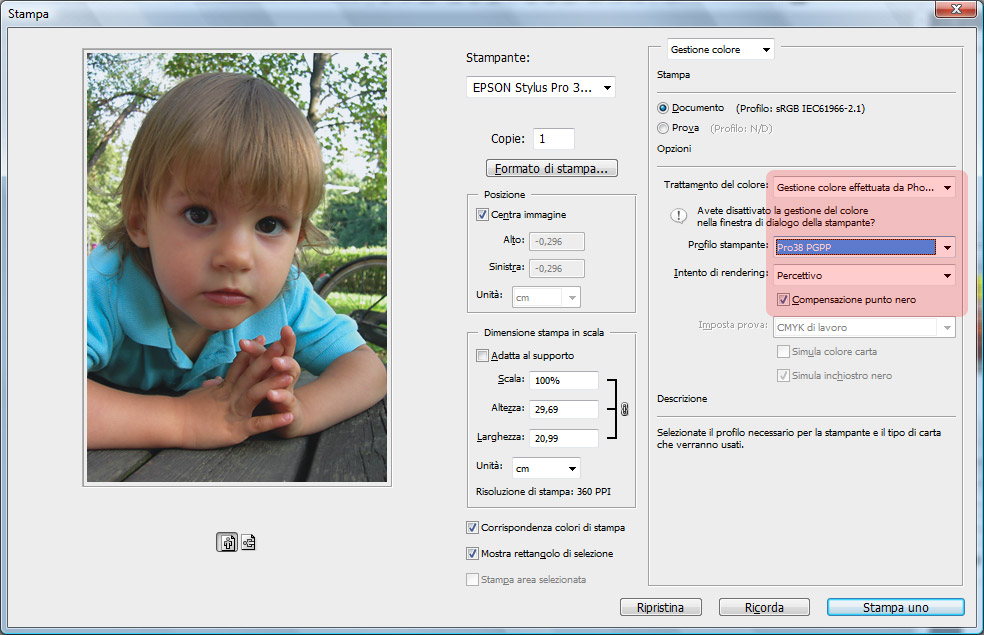Toggle Compensazione punto nero checkbox

783,299
